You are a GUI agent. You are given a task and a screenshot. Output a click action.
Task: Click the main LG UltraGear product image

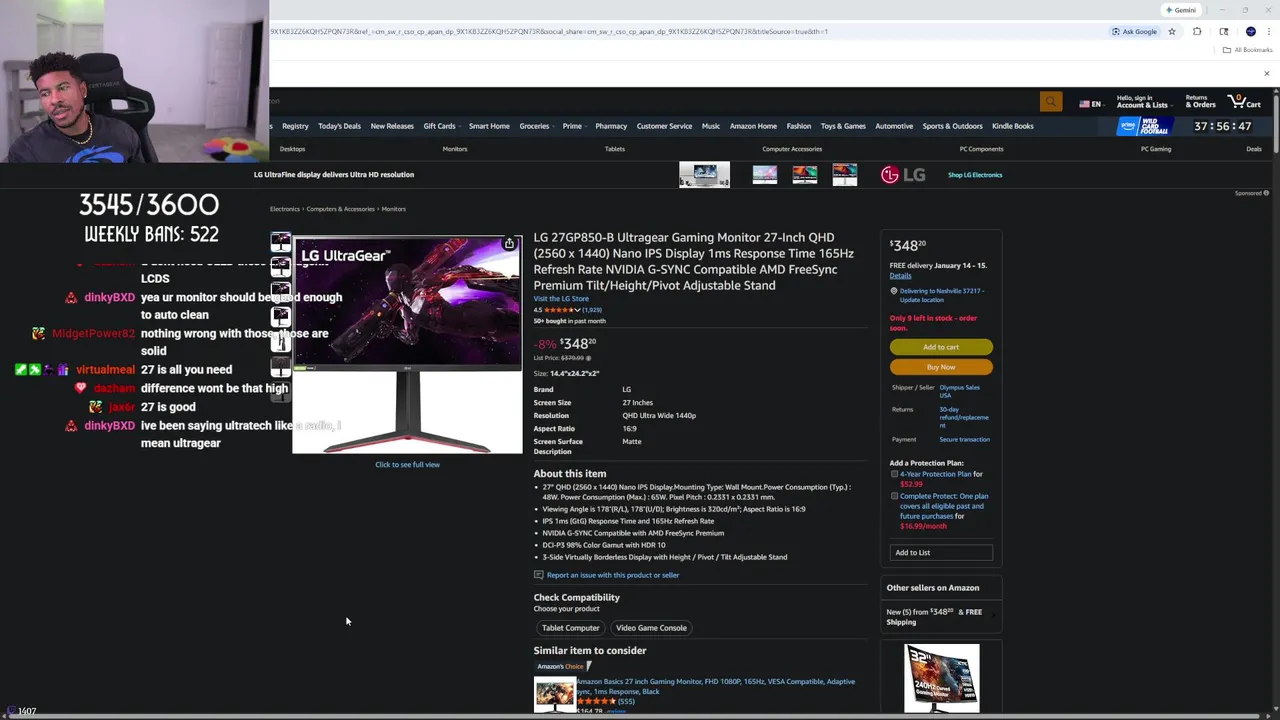[x=407, y=345]
